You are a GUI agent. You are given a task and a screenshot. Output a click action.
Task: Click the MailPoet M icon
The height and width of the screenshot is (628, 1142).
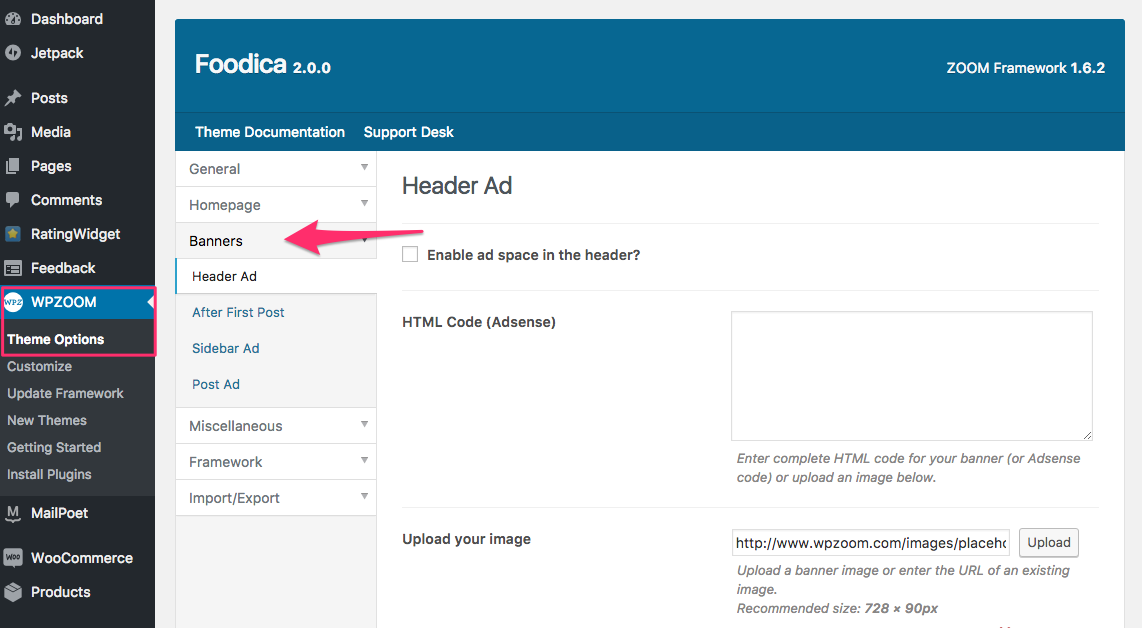tap(13, 513)
